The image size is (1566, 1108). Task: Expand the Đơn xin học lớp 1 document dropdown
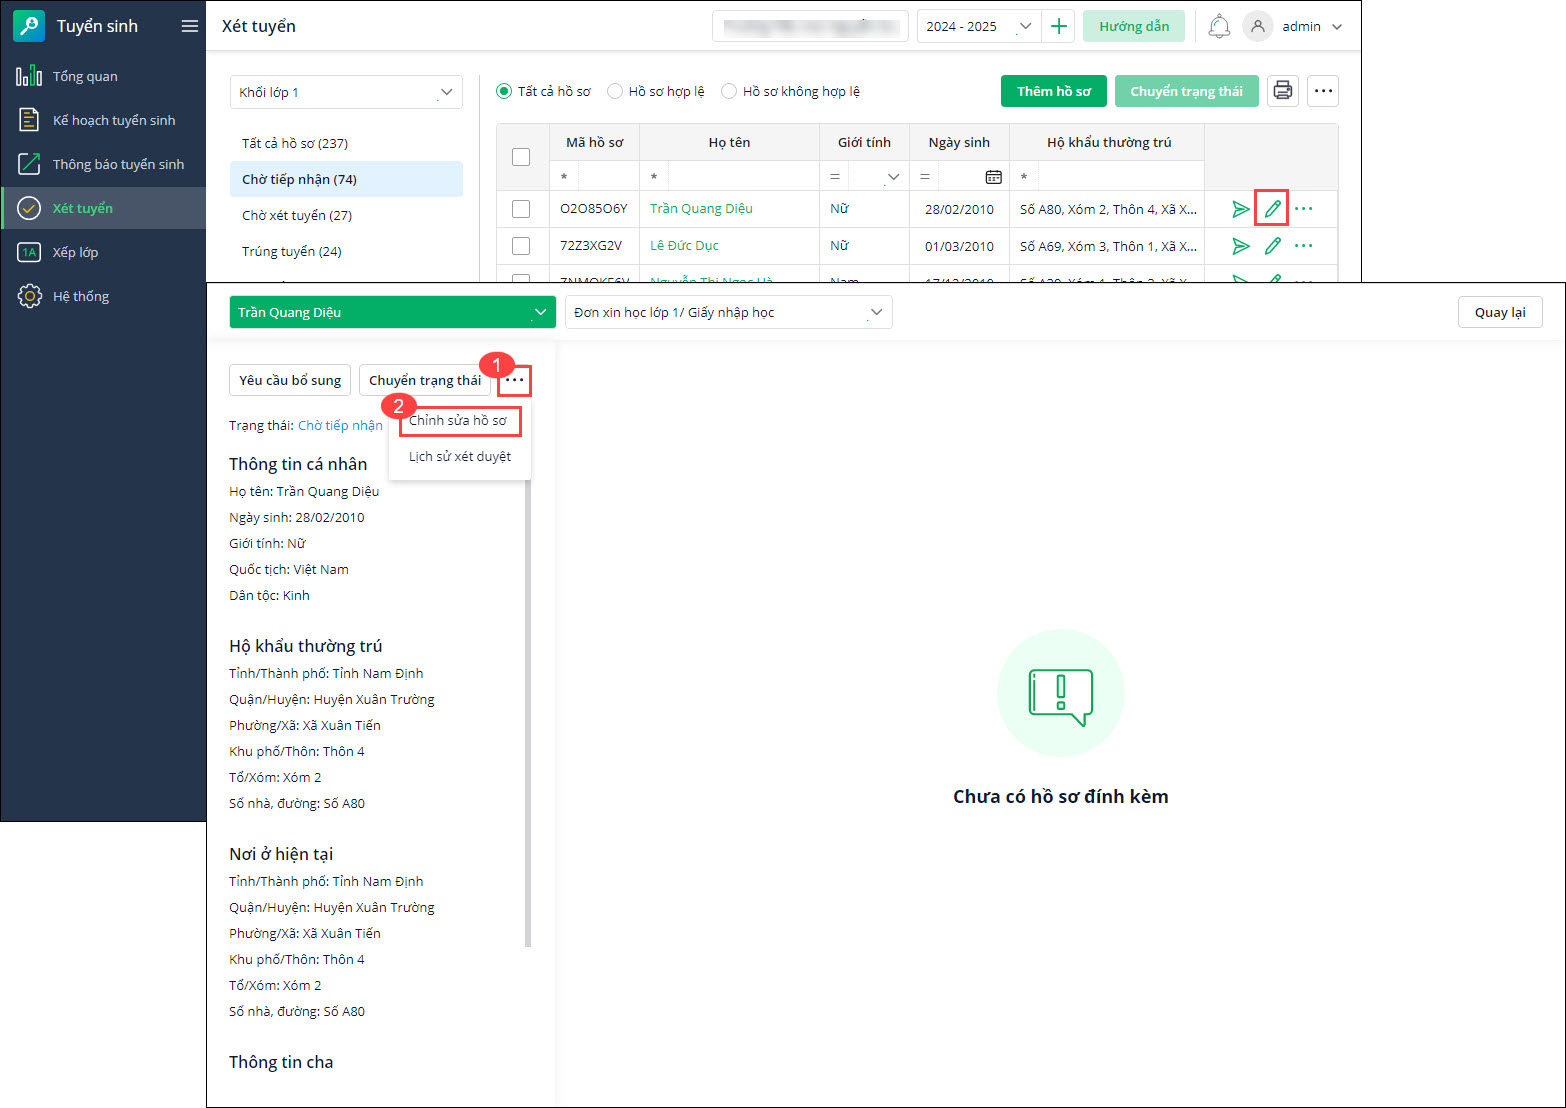coord(728,312)
